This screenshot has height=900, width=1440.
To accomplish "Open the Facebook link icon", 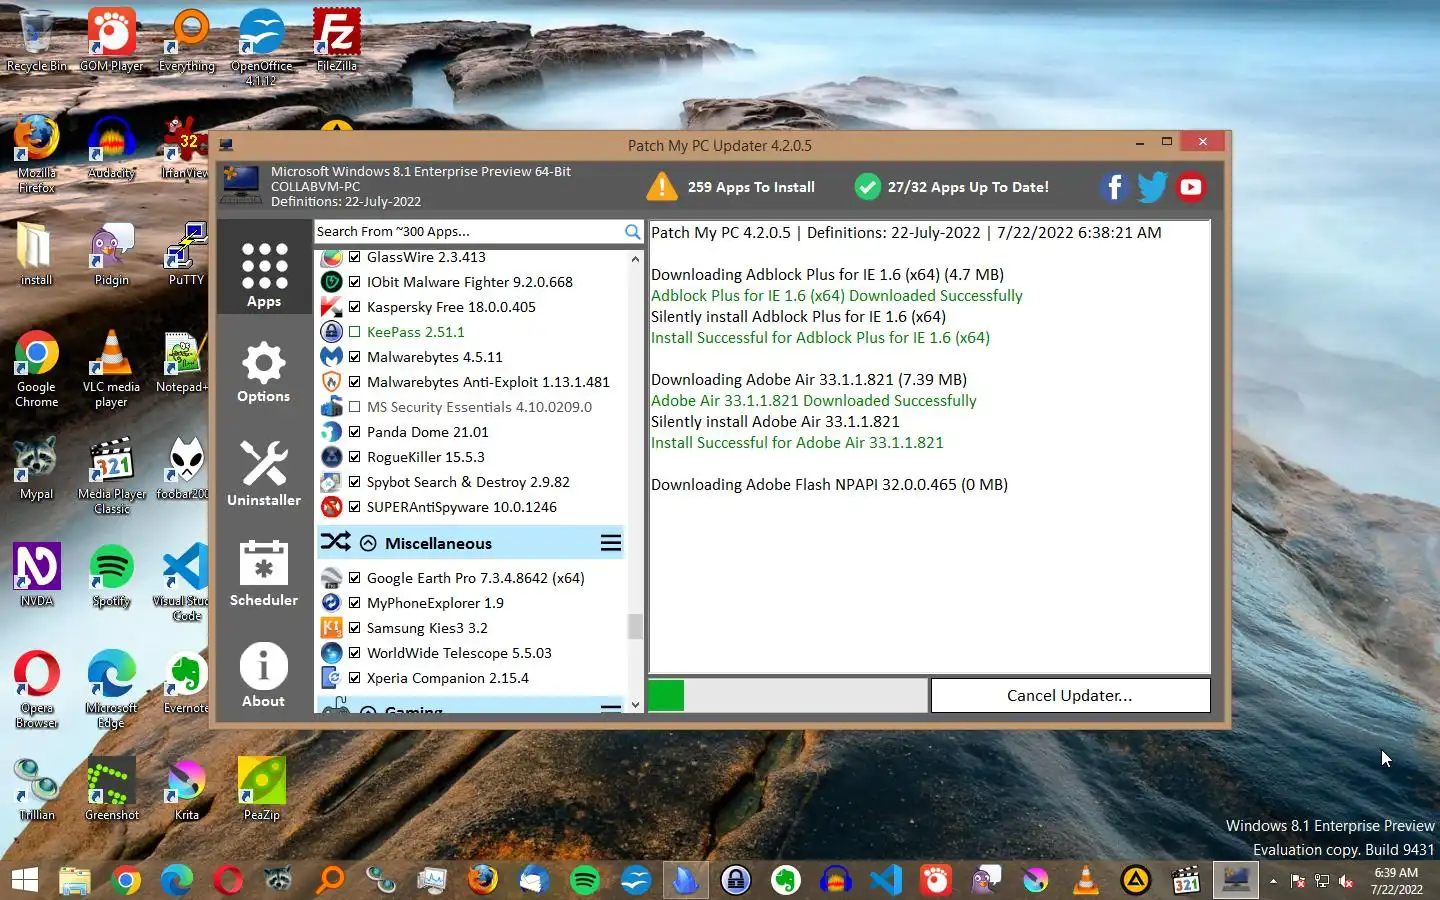I will pyautogui.click(x=1114, y=187).
